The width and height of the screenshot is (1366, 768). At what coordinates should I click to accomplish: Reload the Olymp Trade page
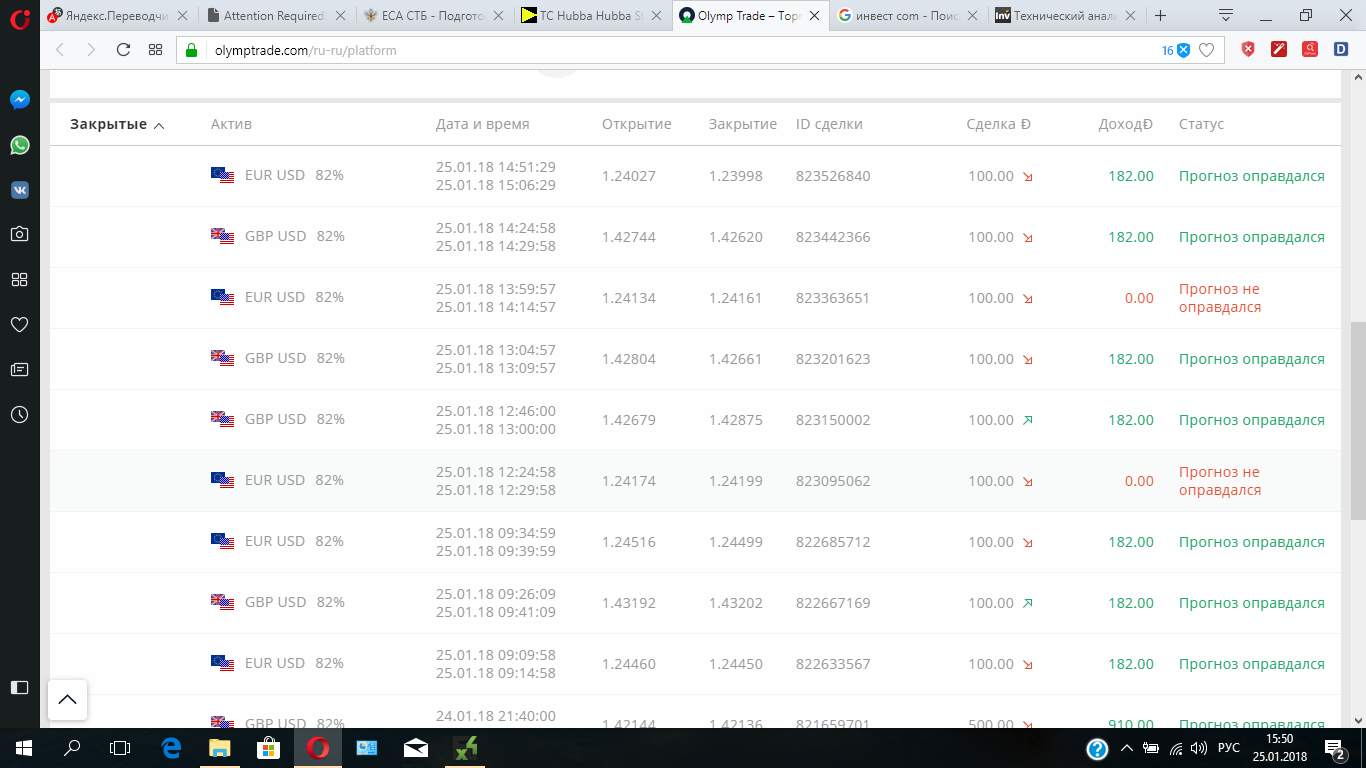123,50
